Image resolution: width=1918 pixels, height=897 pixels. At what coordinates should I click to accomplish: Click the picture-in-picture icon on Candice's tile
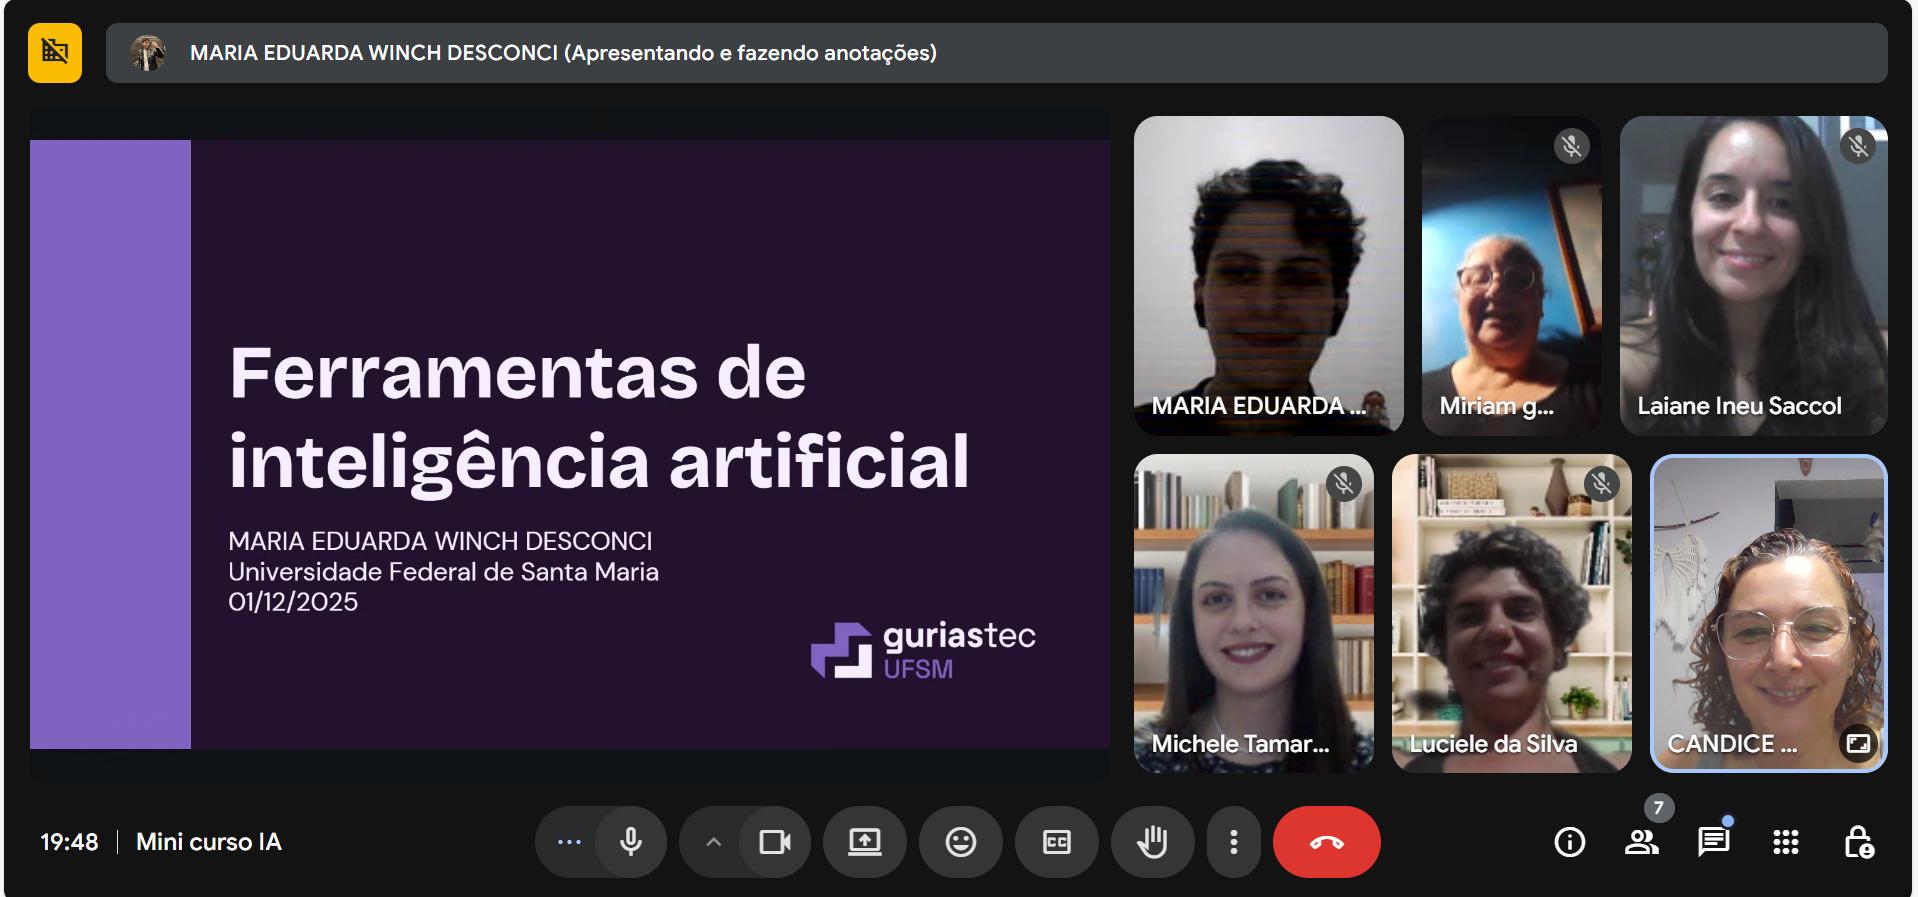[1858, 743]
